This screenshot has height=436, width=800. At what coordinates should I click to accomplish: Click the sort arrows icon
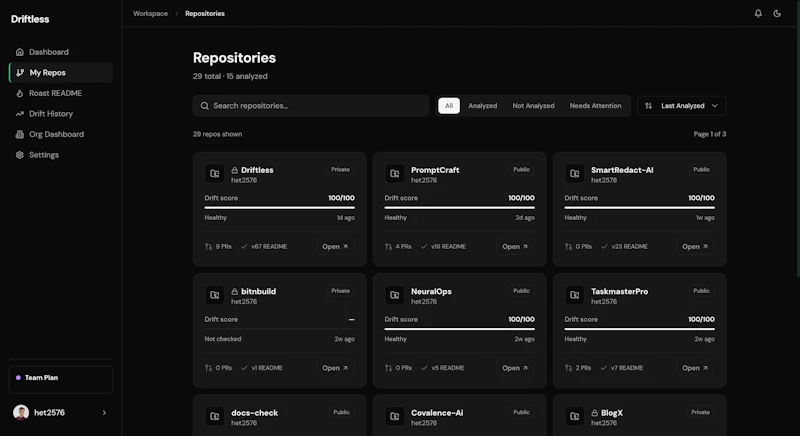(648, 106)
